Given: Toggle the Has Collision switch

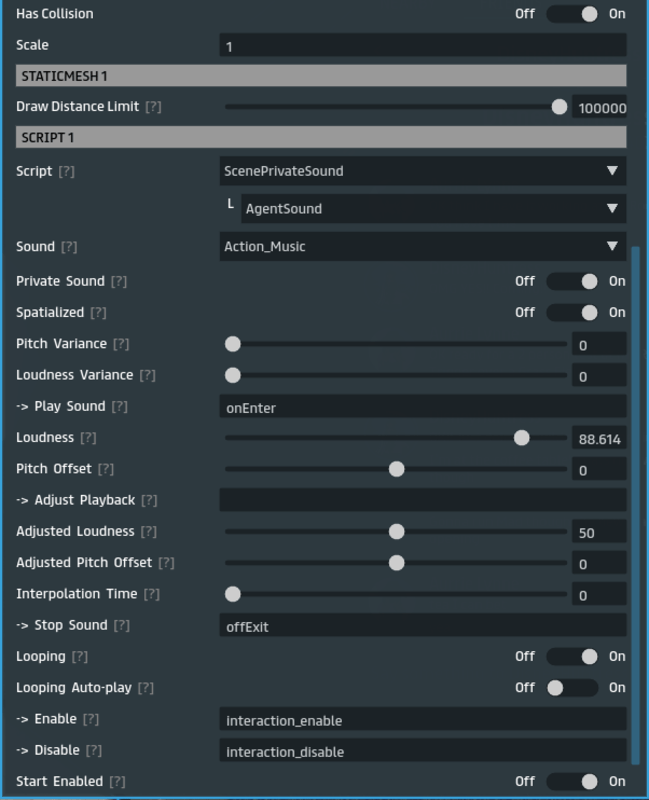Looking at the screenshot, I should tap(573, 14).
